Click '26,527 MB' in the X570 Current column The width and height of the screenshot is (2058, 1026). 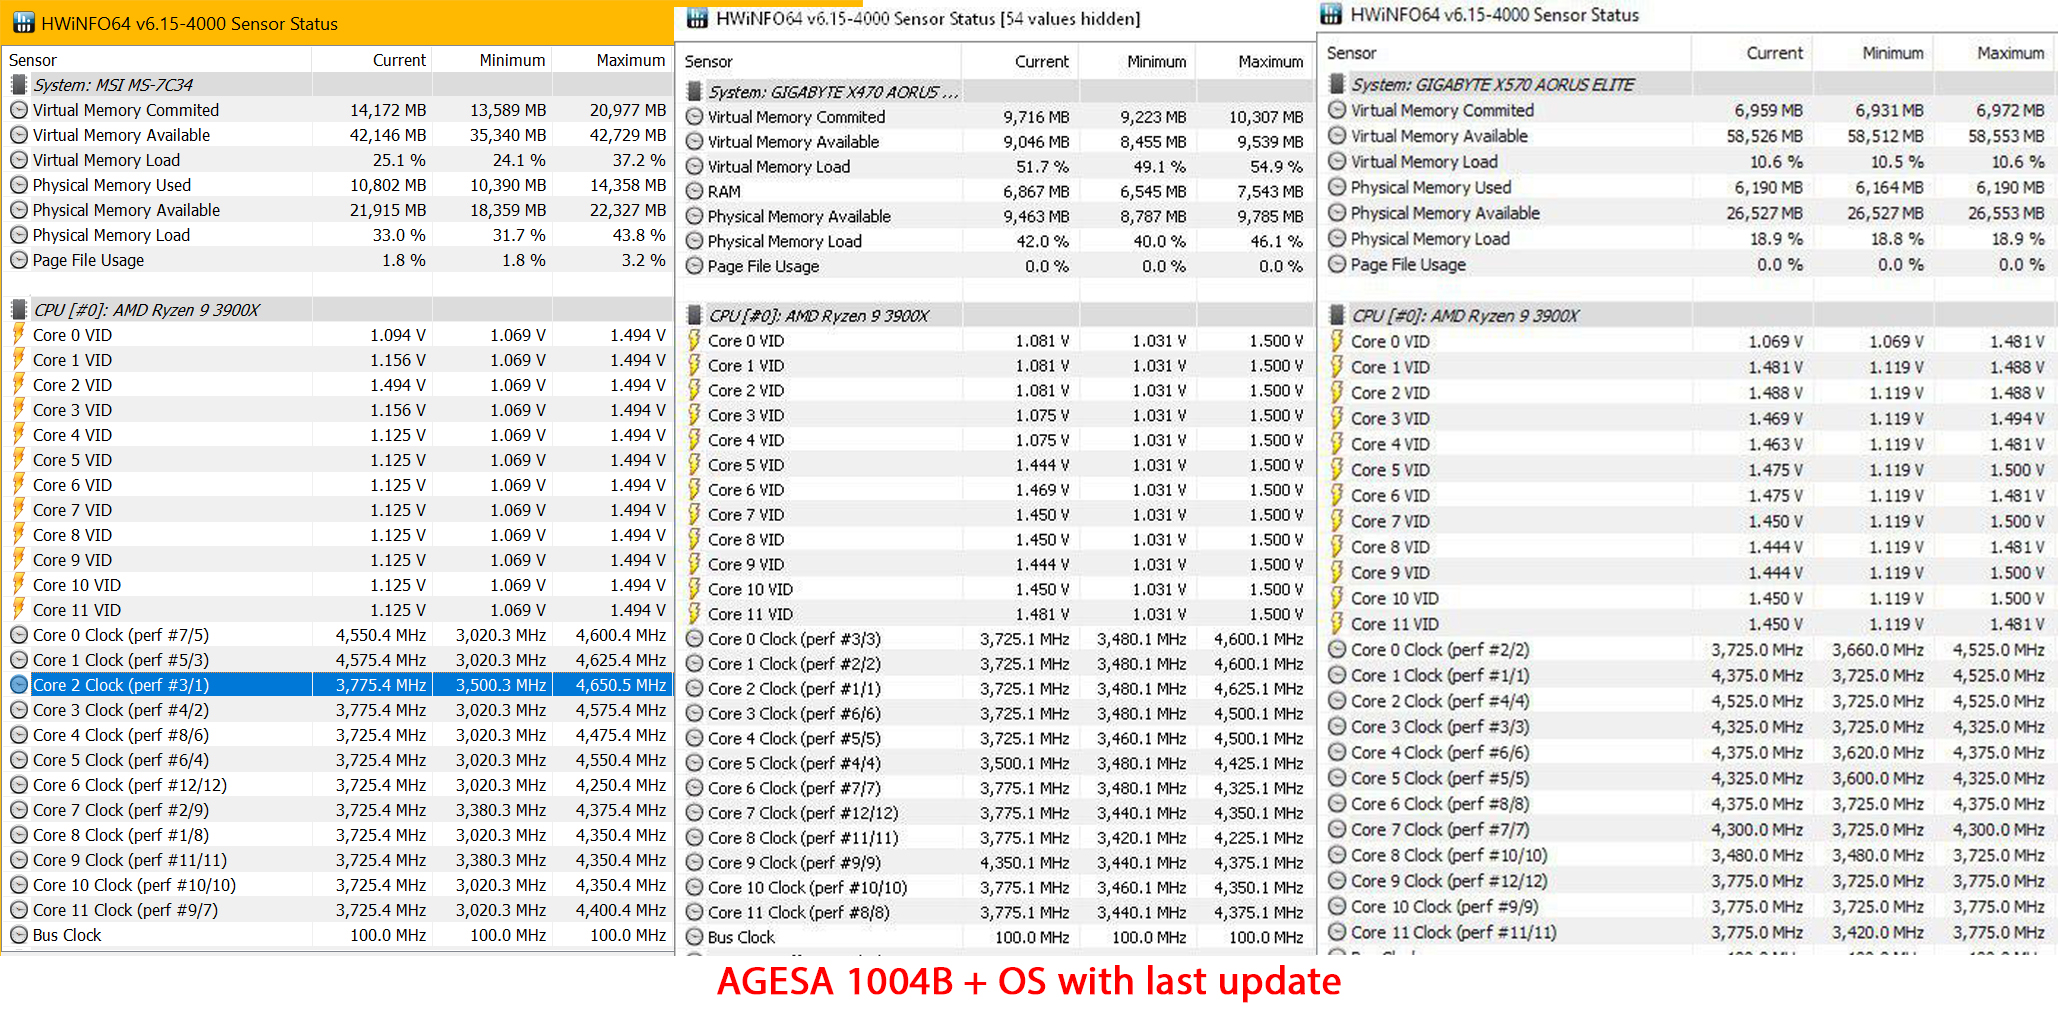click(x=1765, y=213)
